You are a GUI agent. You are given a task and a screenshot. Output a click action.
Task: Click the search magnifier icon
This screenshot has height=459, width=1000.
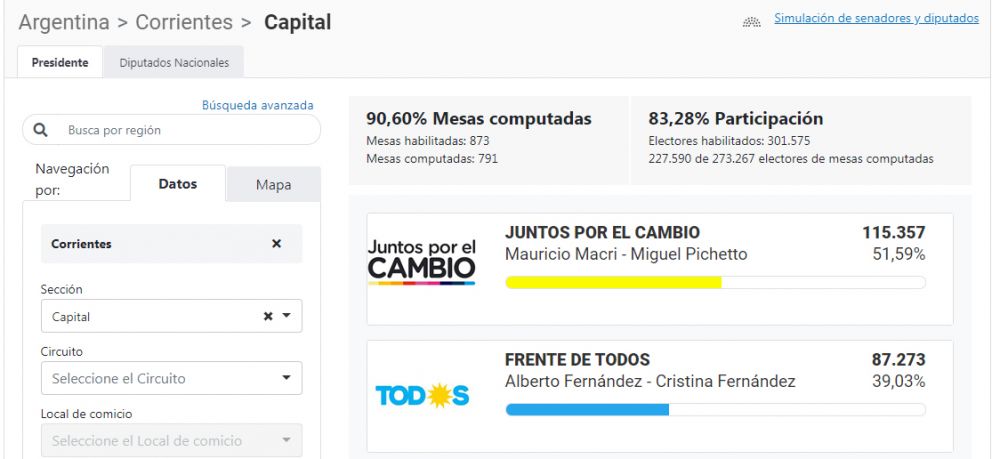click(x=41, y=130)
